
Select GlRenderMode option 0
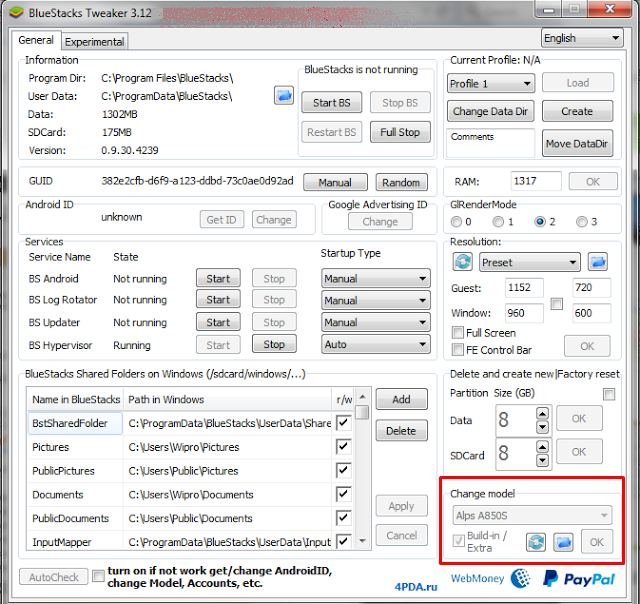pos(456,222)
